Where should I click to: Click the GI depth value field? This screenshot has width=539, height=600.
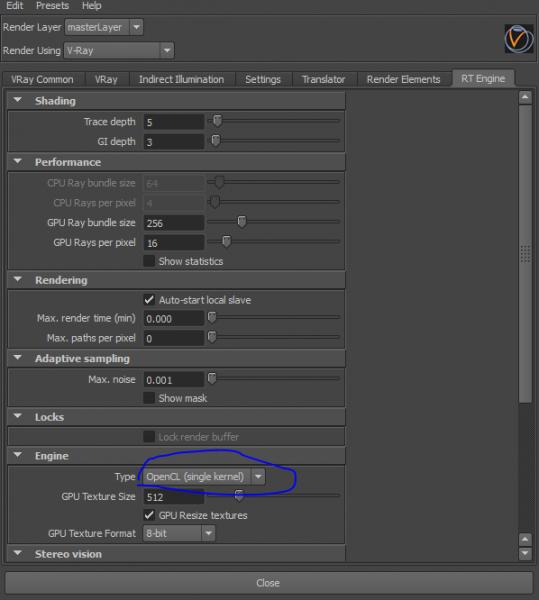point(174,142)
